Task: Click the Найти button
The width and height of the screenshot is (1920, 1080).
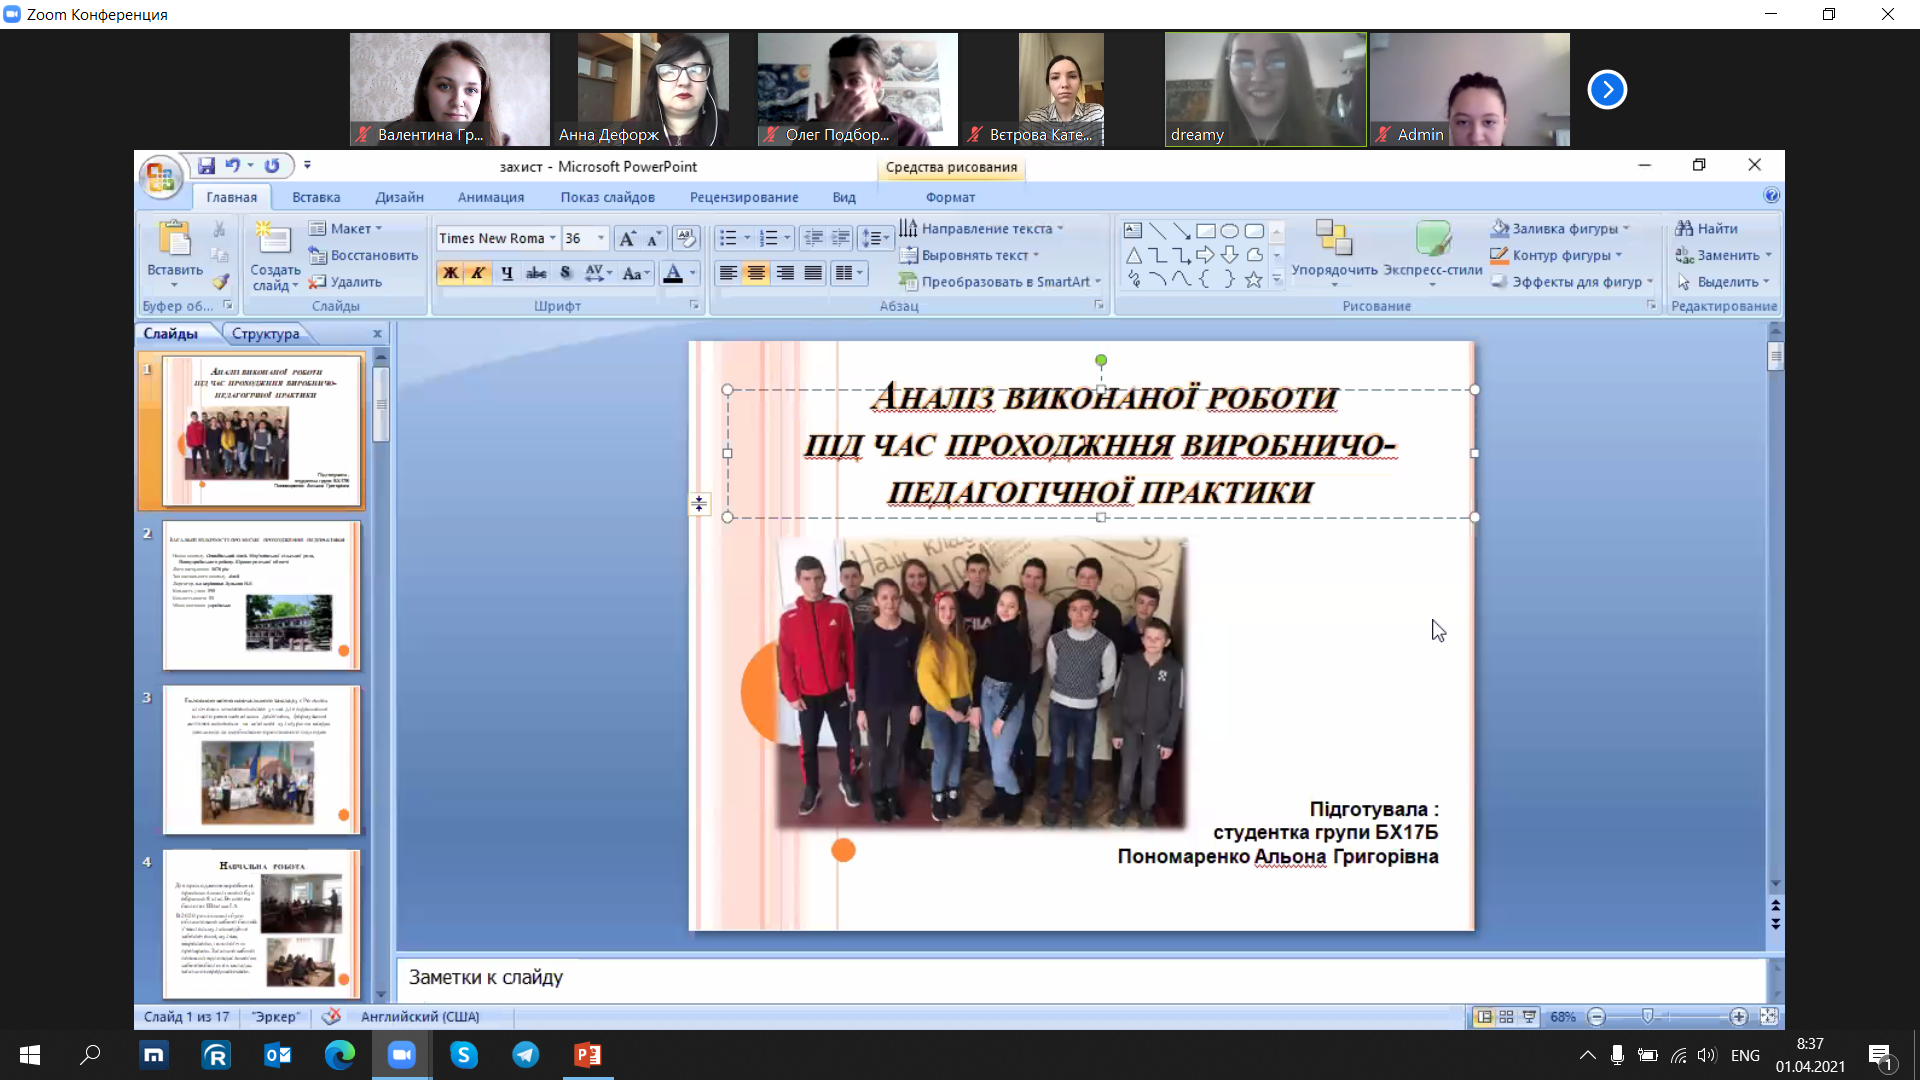Action: click(x=1707, y=229)
